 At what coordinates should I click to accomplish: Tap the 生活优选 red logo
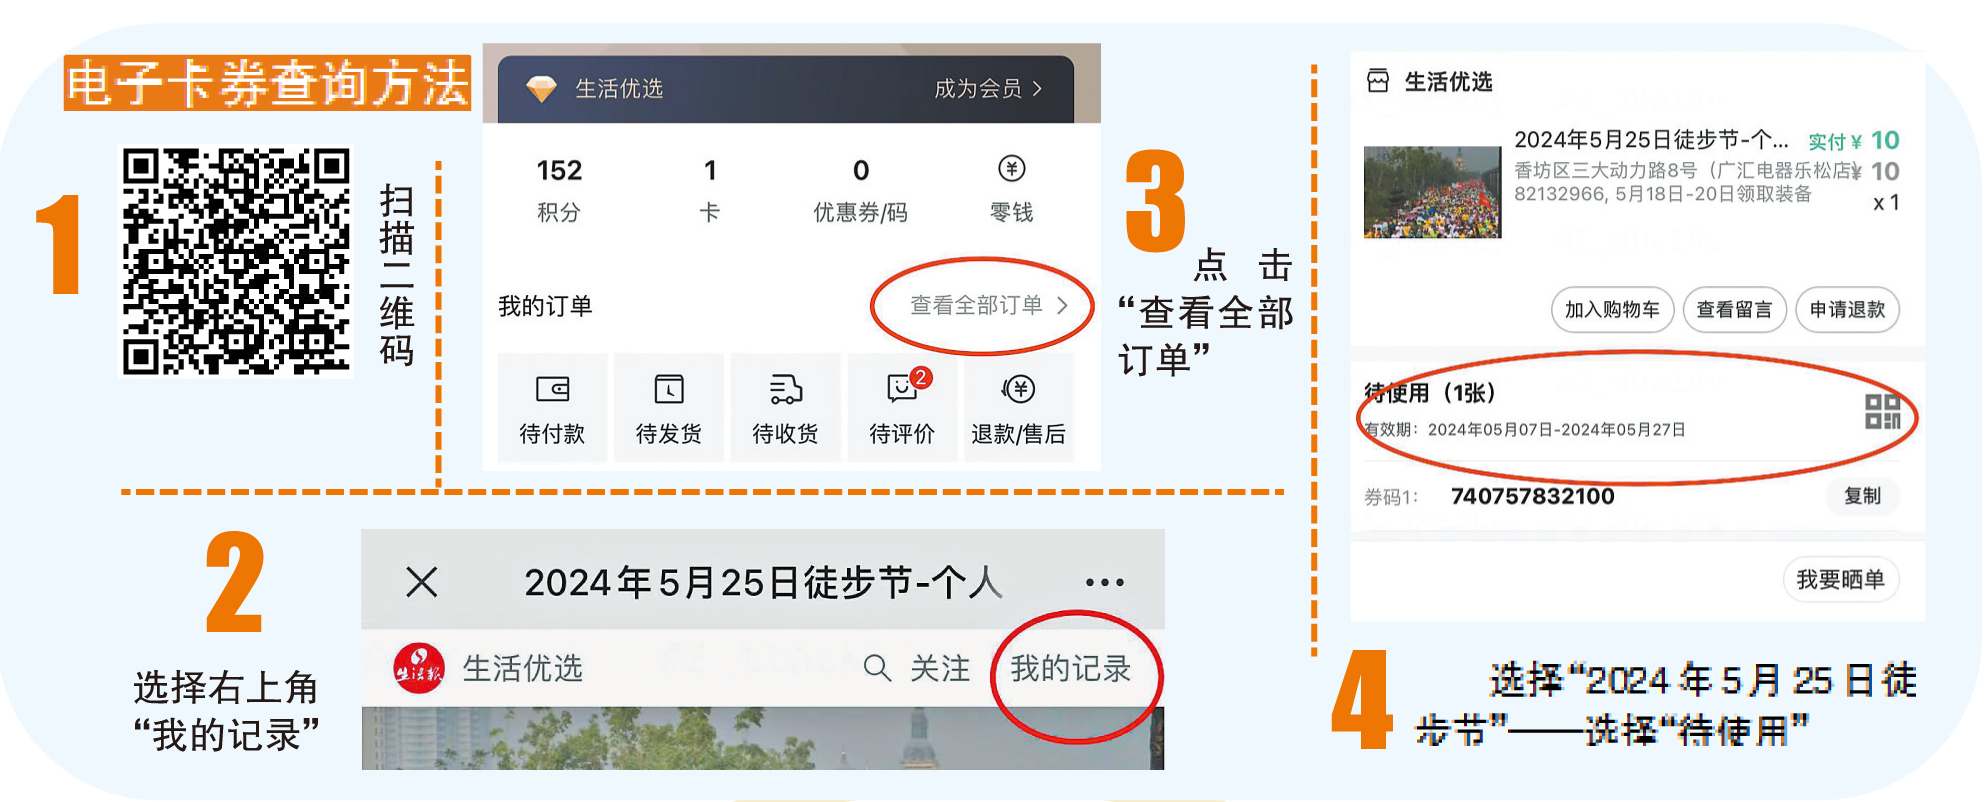(x=419, y=668)
